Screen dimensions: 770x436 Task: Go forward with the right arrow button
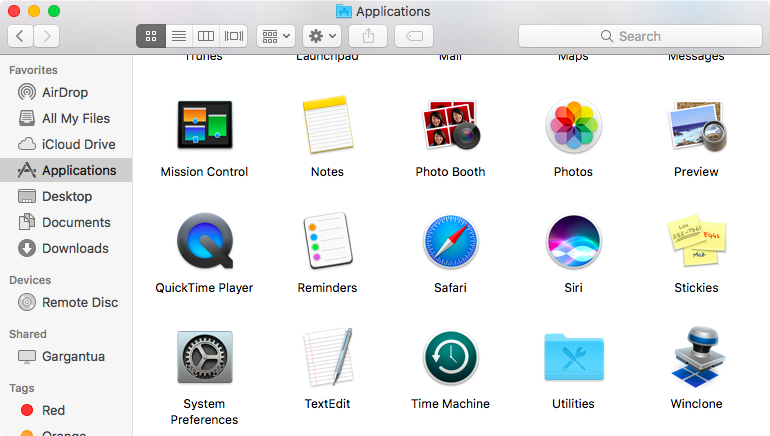[x=47, y=36]
